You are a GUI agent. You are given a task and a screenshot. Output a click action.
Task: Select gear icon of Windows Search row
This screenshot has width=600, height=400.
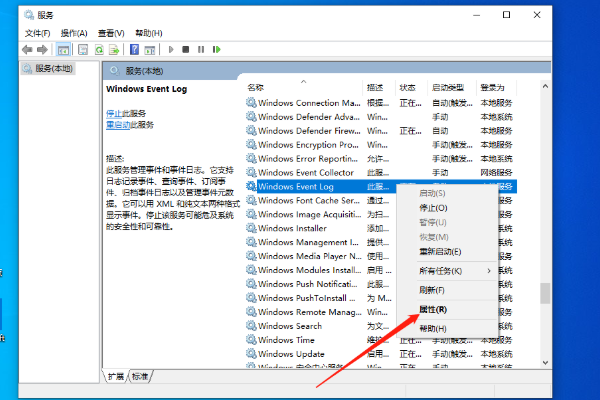click(251, 326)
